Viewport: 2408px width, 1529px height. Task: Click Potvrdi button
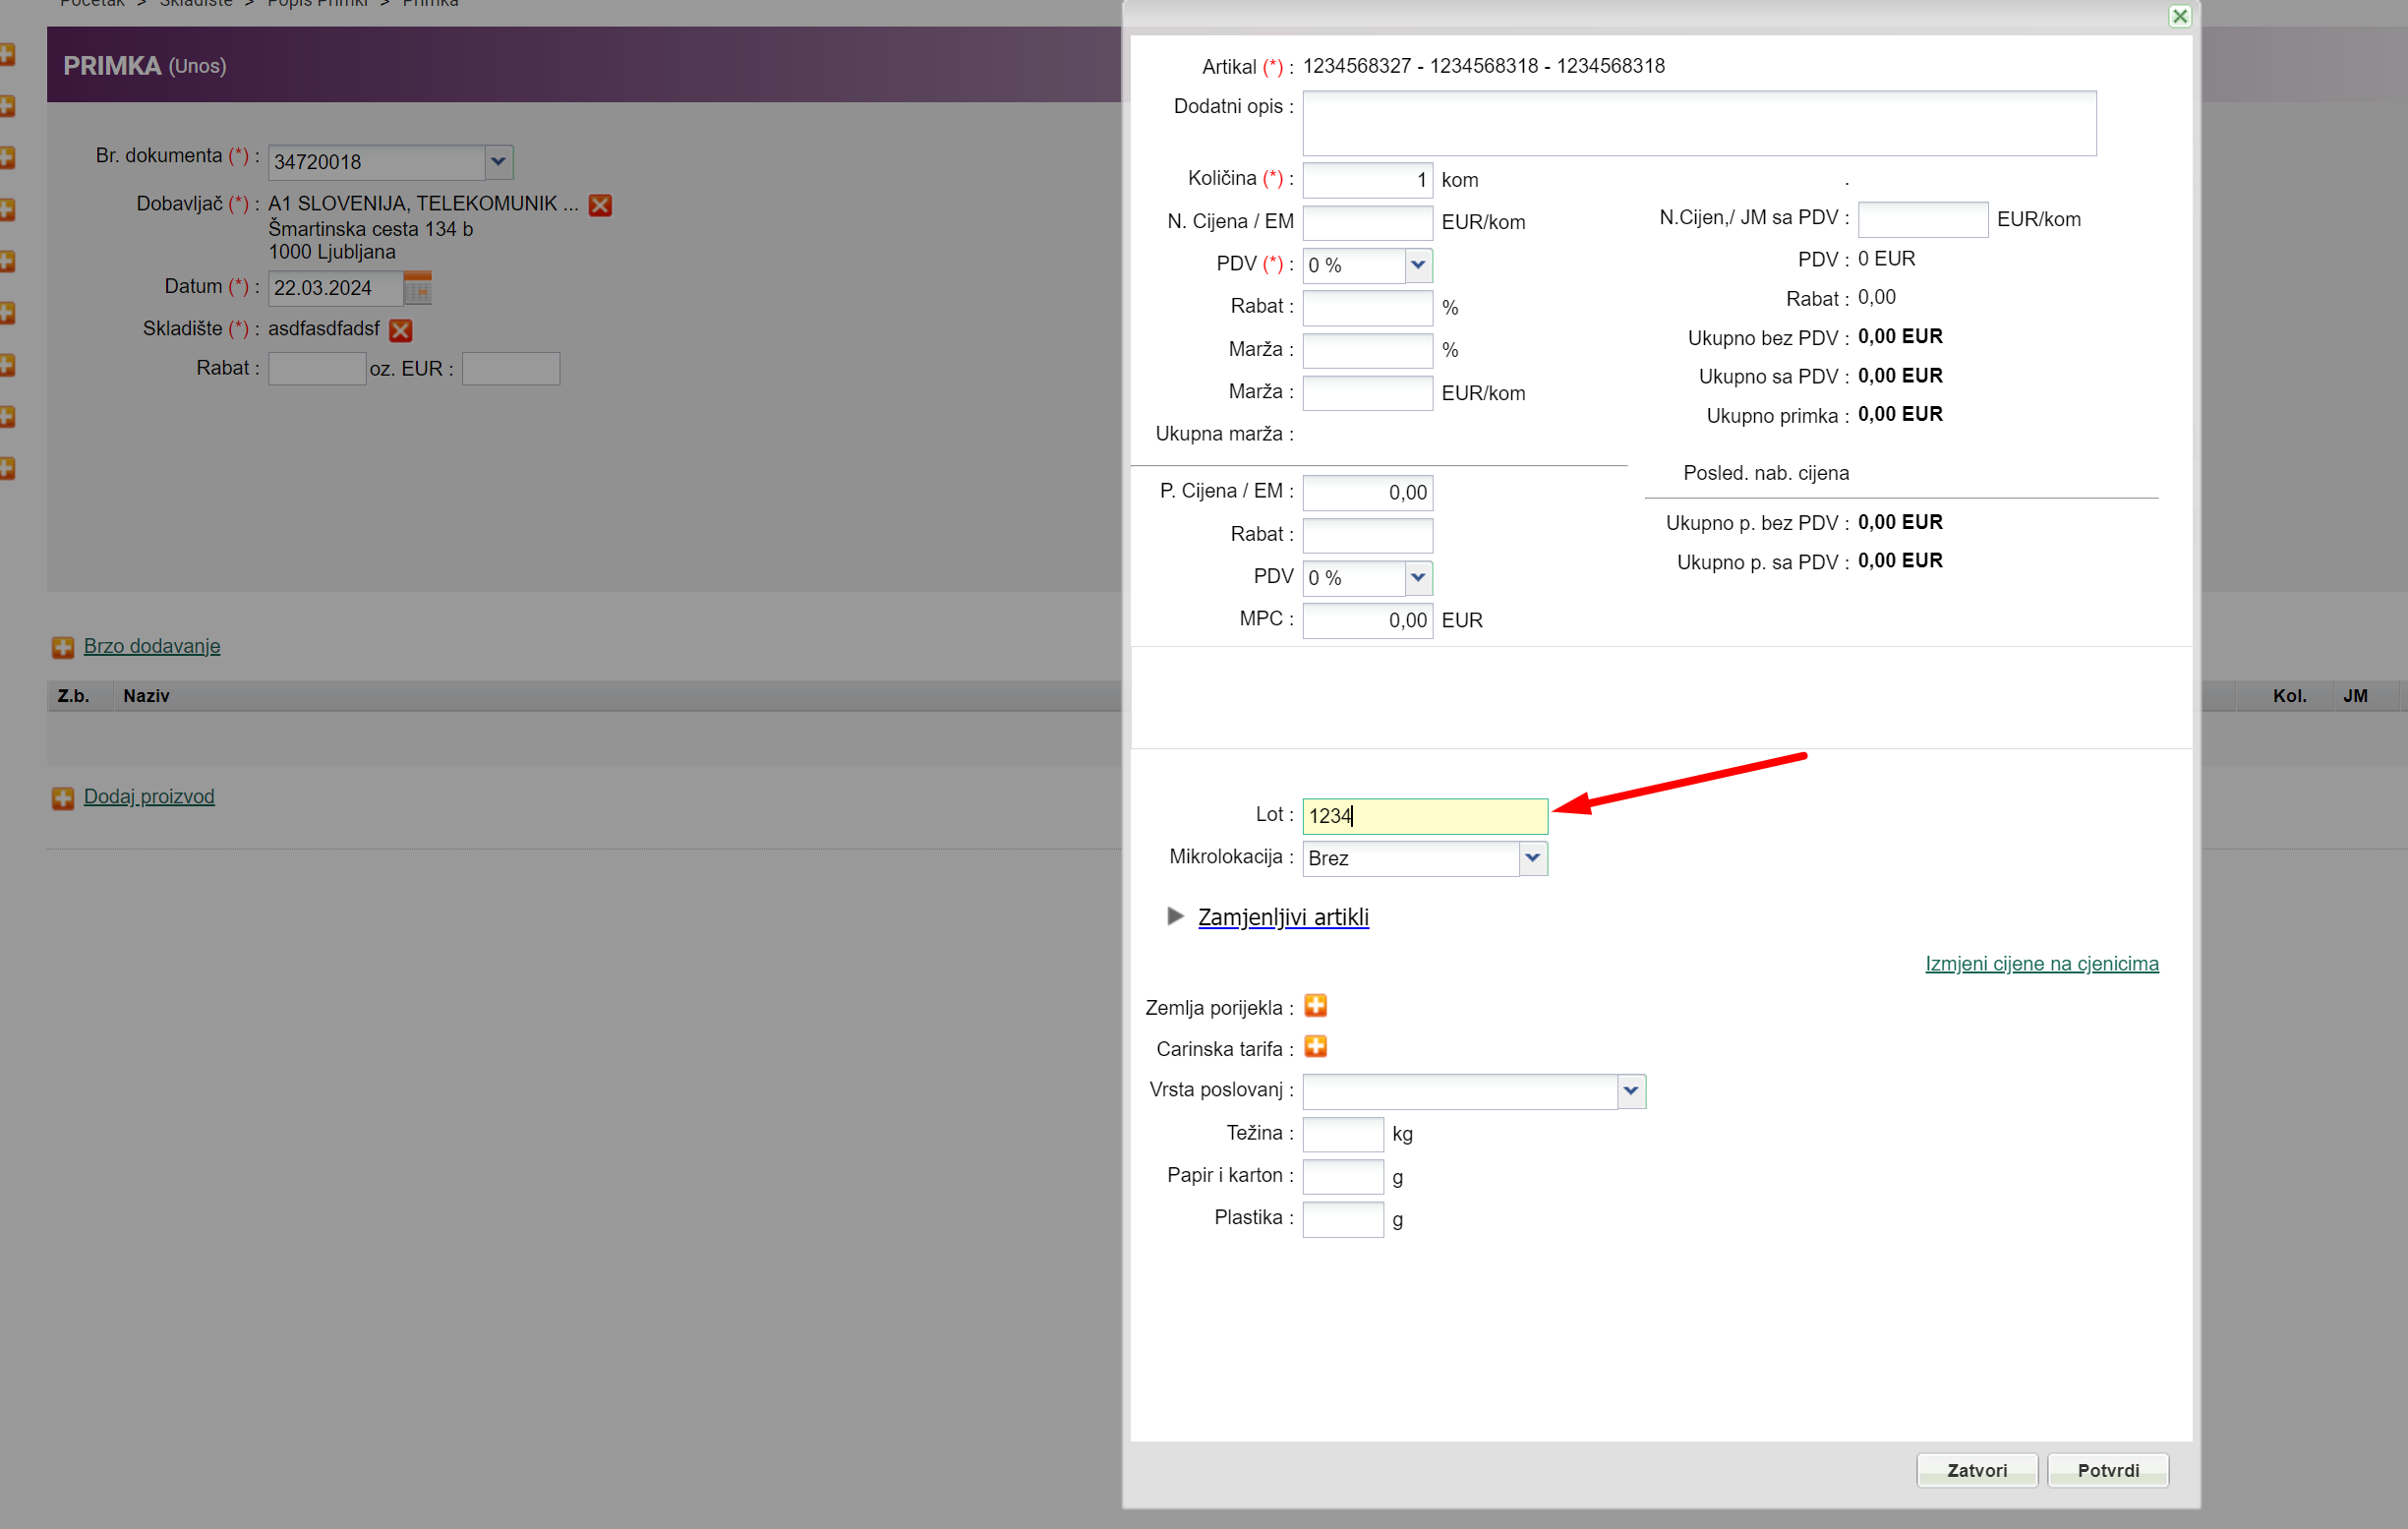pos(2108,1470)
